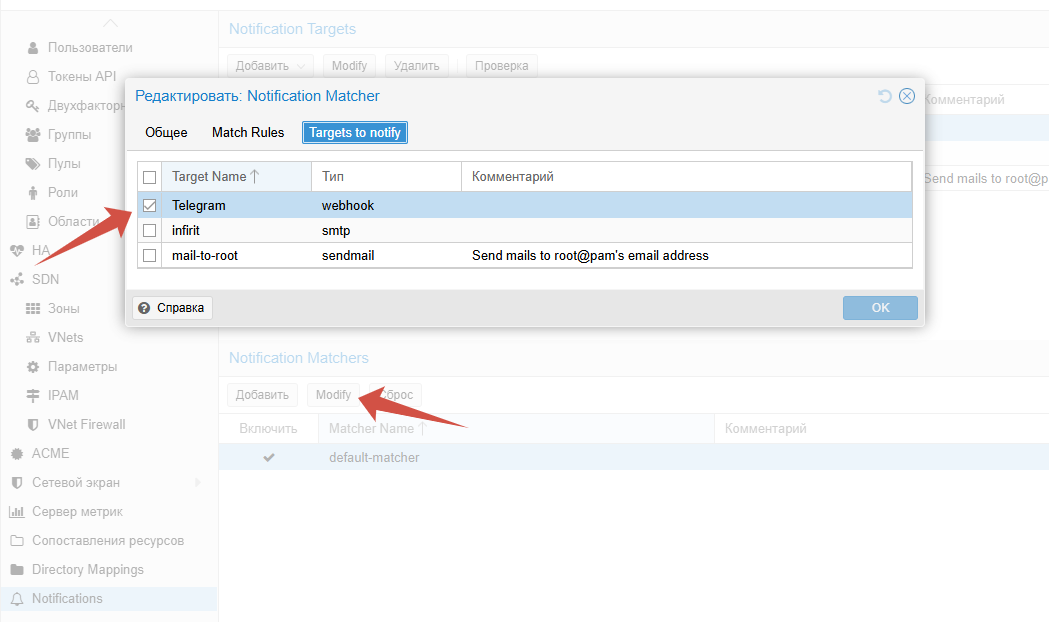Reset the Notification Matcher dialog form

pos(885,96)
